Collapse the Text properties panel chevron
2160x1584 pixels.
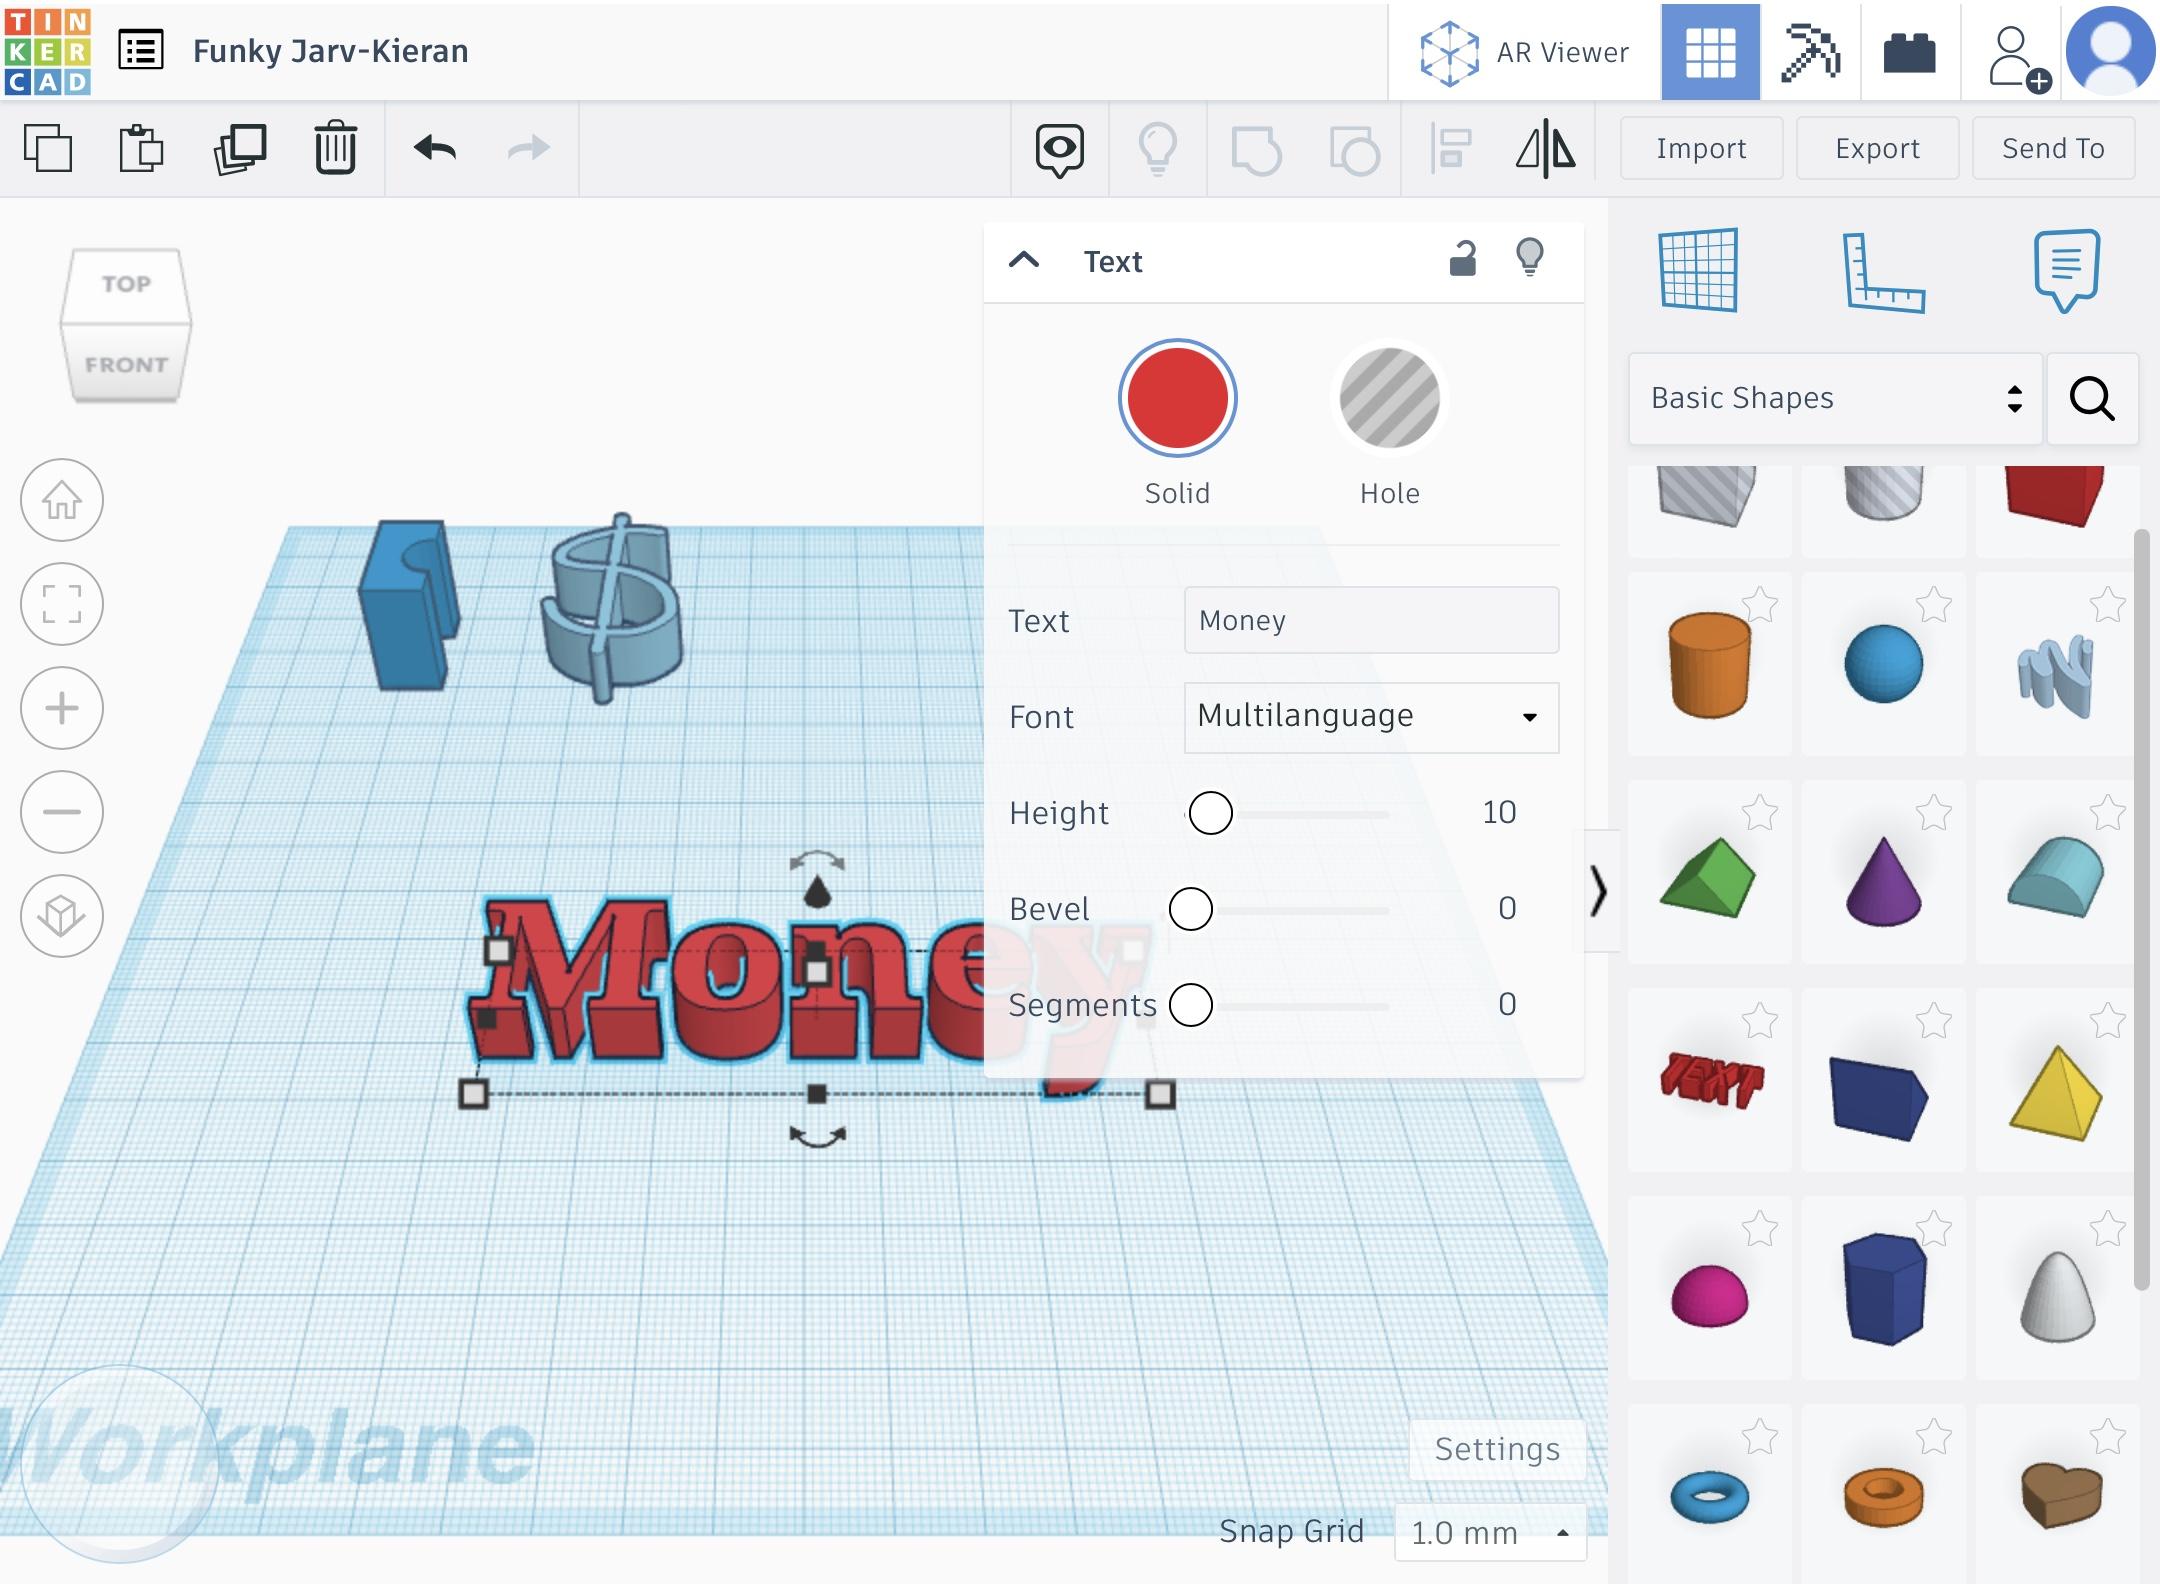1024,261
